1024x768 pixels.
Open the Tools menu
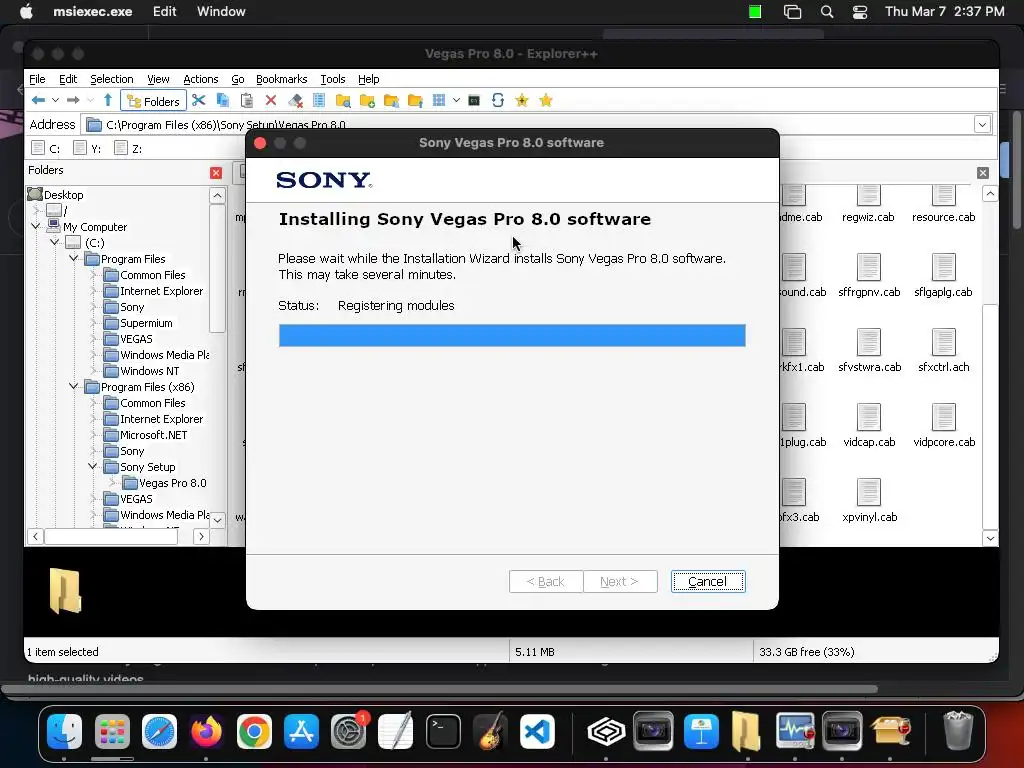click(332, 79)
